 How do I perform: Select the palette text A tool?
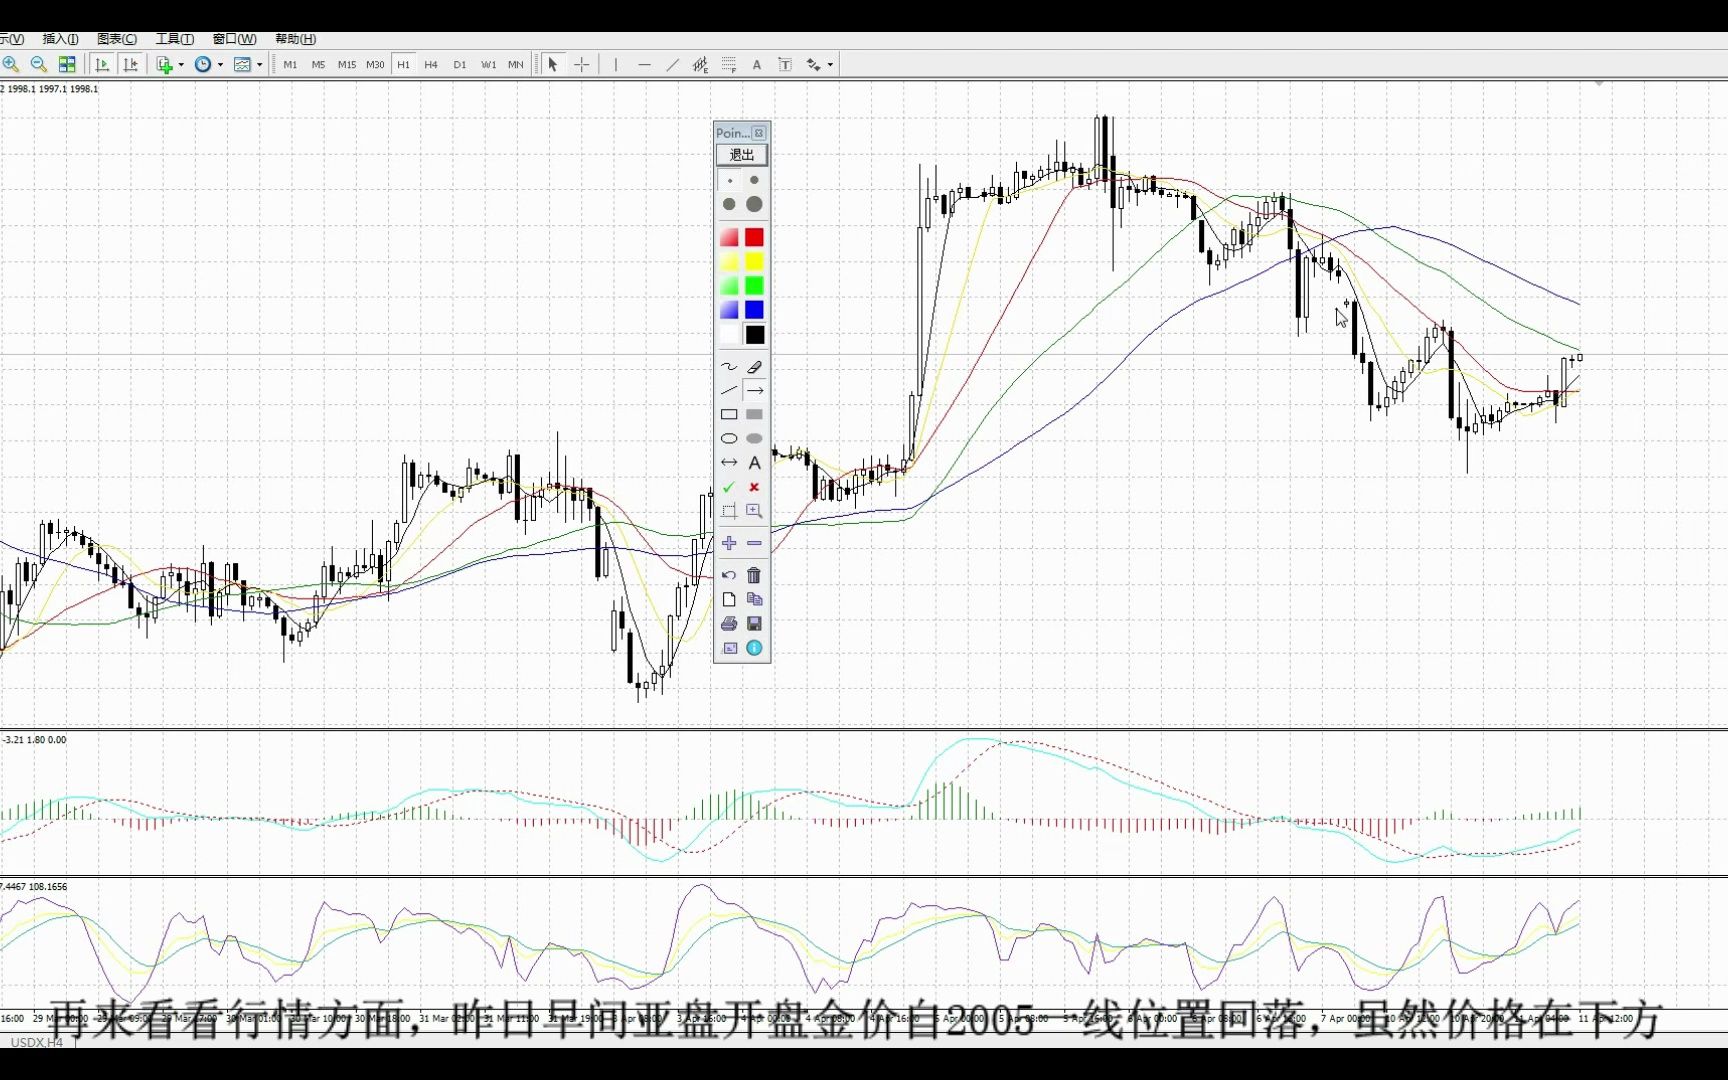pos(754,463)
